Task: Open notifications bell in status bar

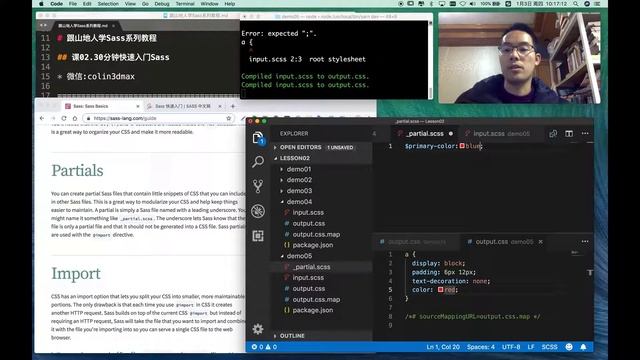Action: pos(583,347)
